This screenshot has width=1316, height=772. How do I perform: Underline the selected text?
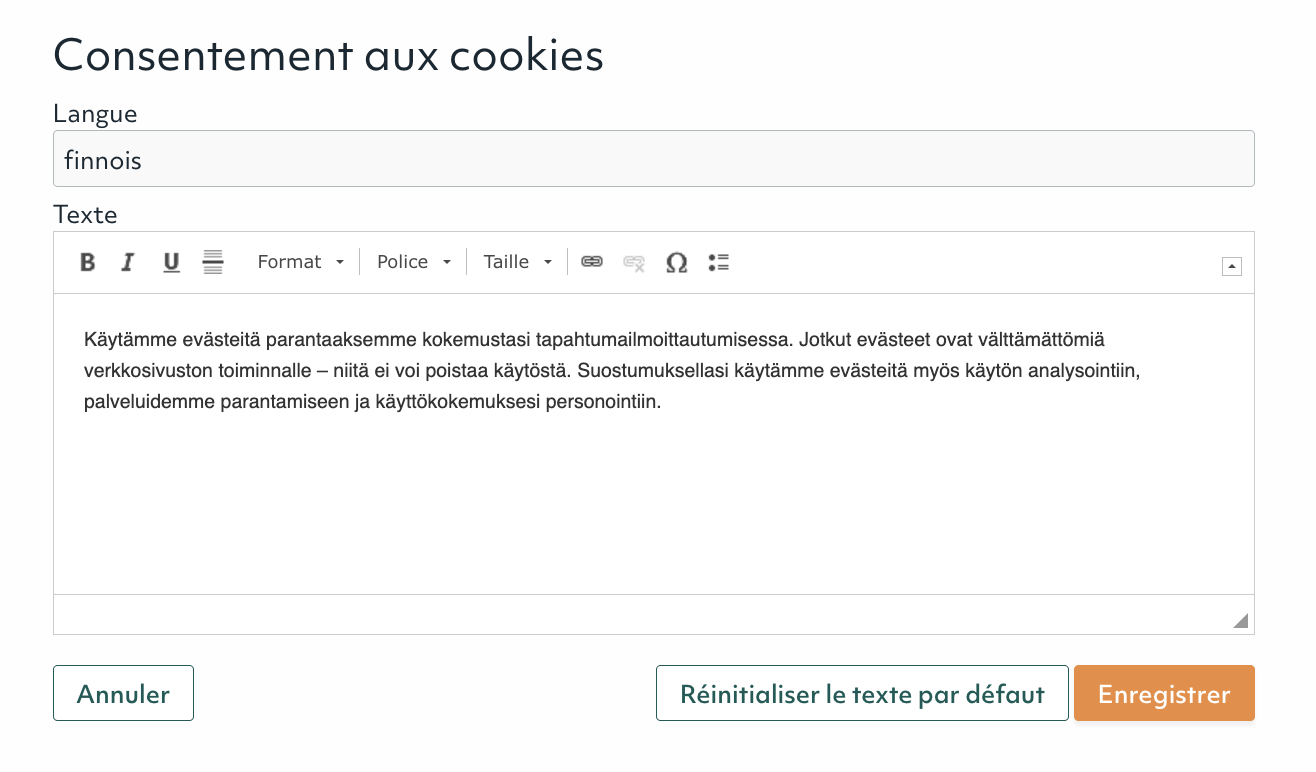(171, 262)
